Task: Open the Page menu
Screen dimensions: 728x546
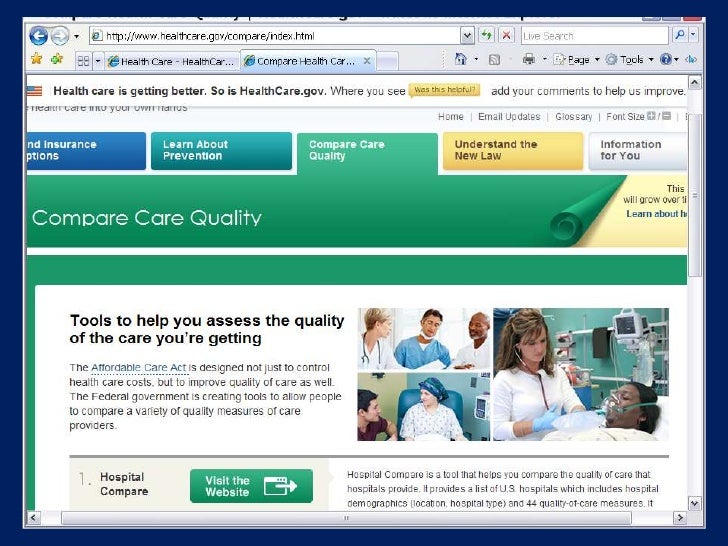Action: click(576, 59)
